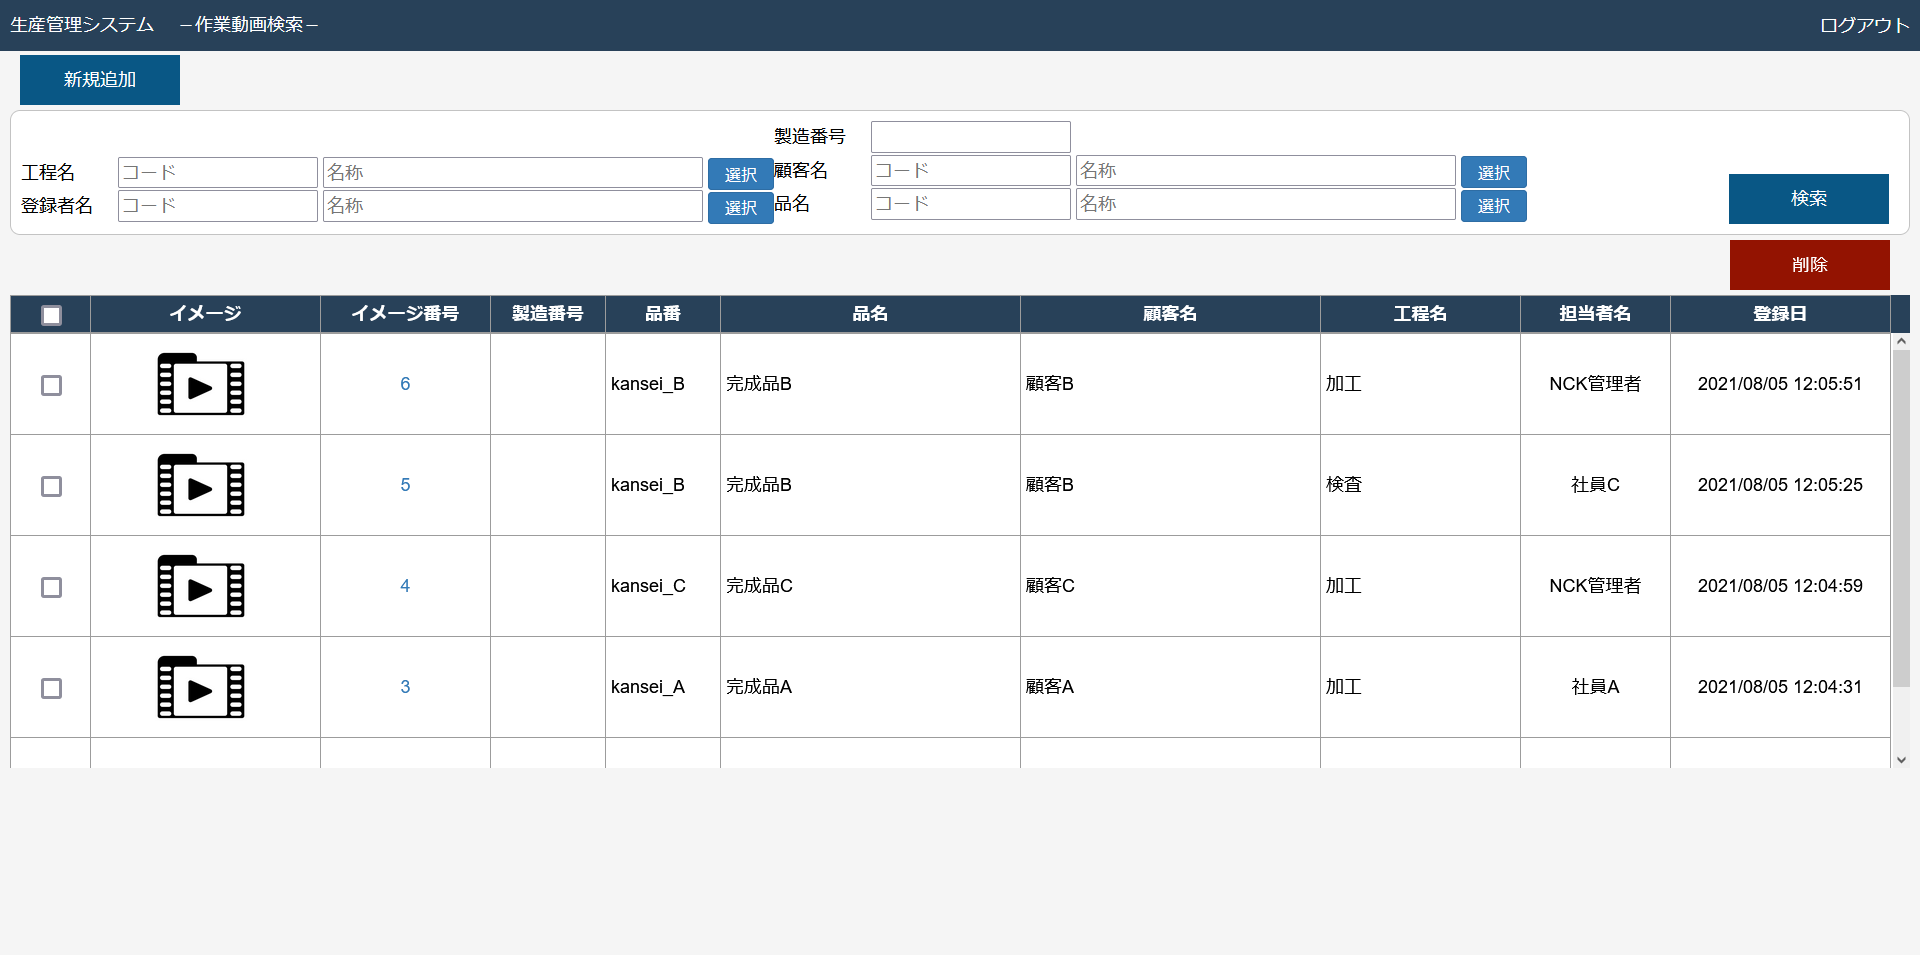Click the イメージ番号 column header
The height and width of the screenshot is (955, 1920).
(405, 314)
